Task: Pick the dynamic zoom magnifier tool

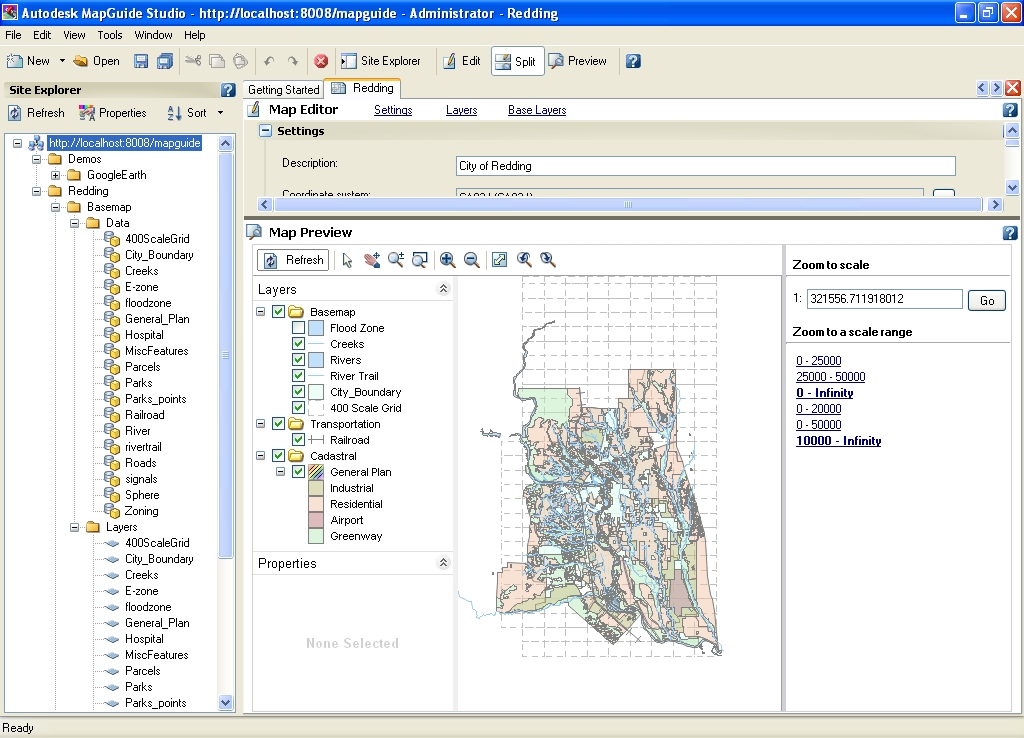Action: (396, 260)
